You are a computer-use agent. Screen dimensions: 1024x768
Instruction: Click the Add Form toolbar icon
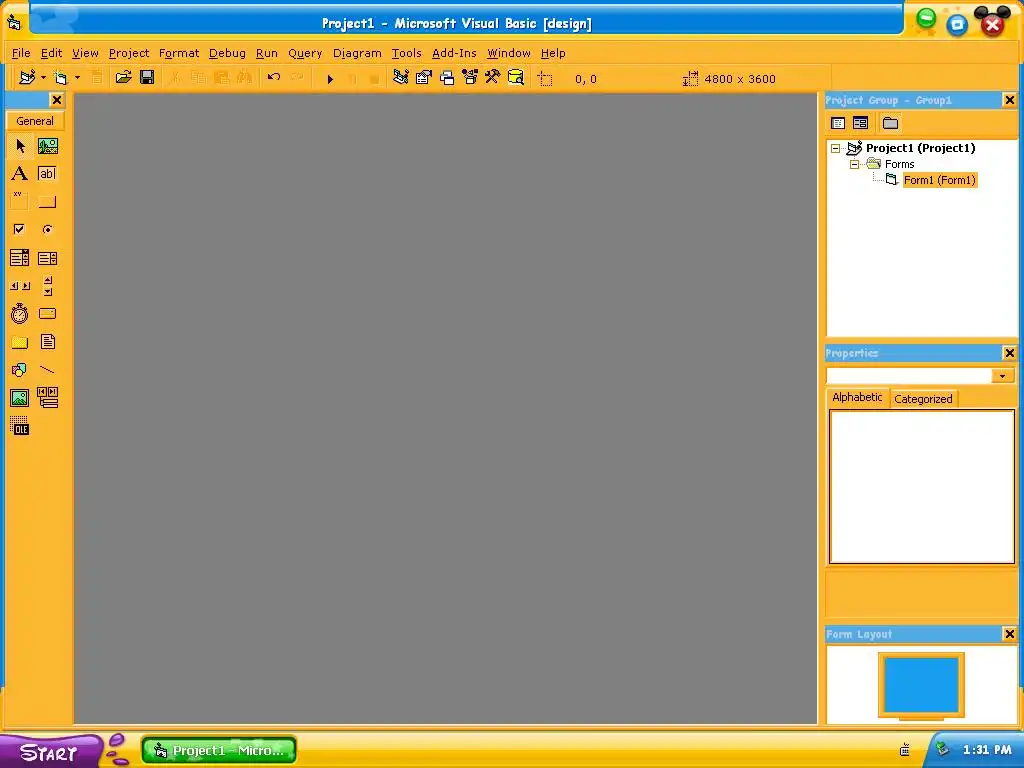[61, 78]
